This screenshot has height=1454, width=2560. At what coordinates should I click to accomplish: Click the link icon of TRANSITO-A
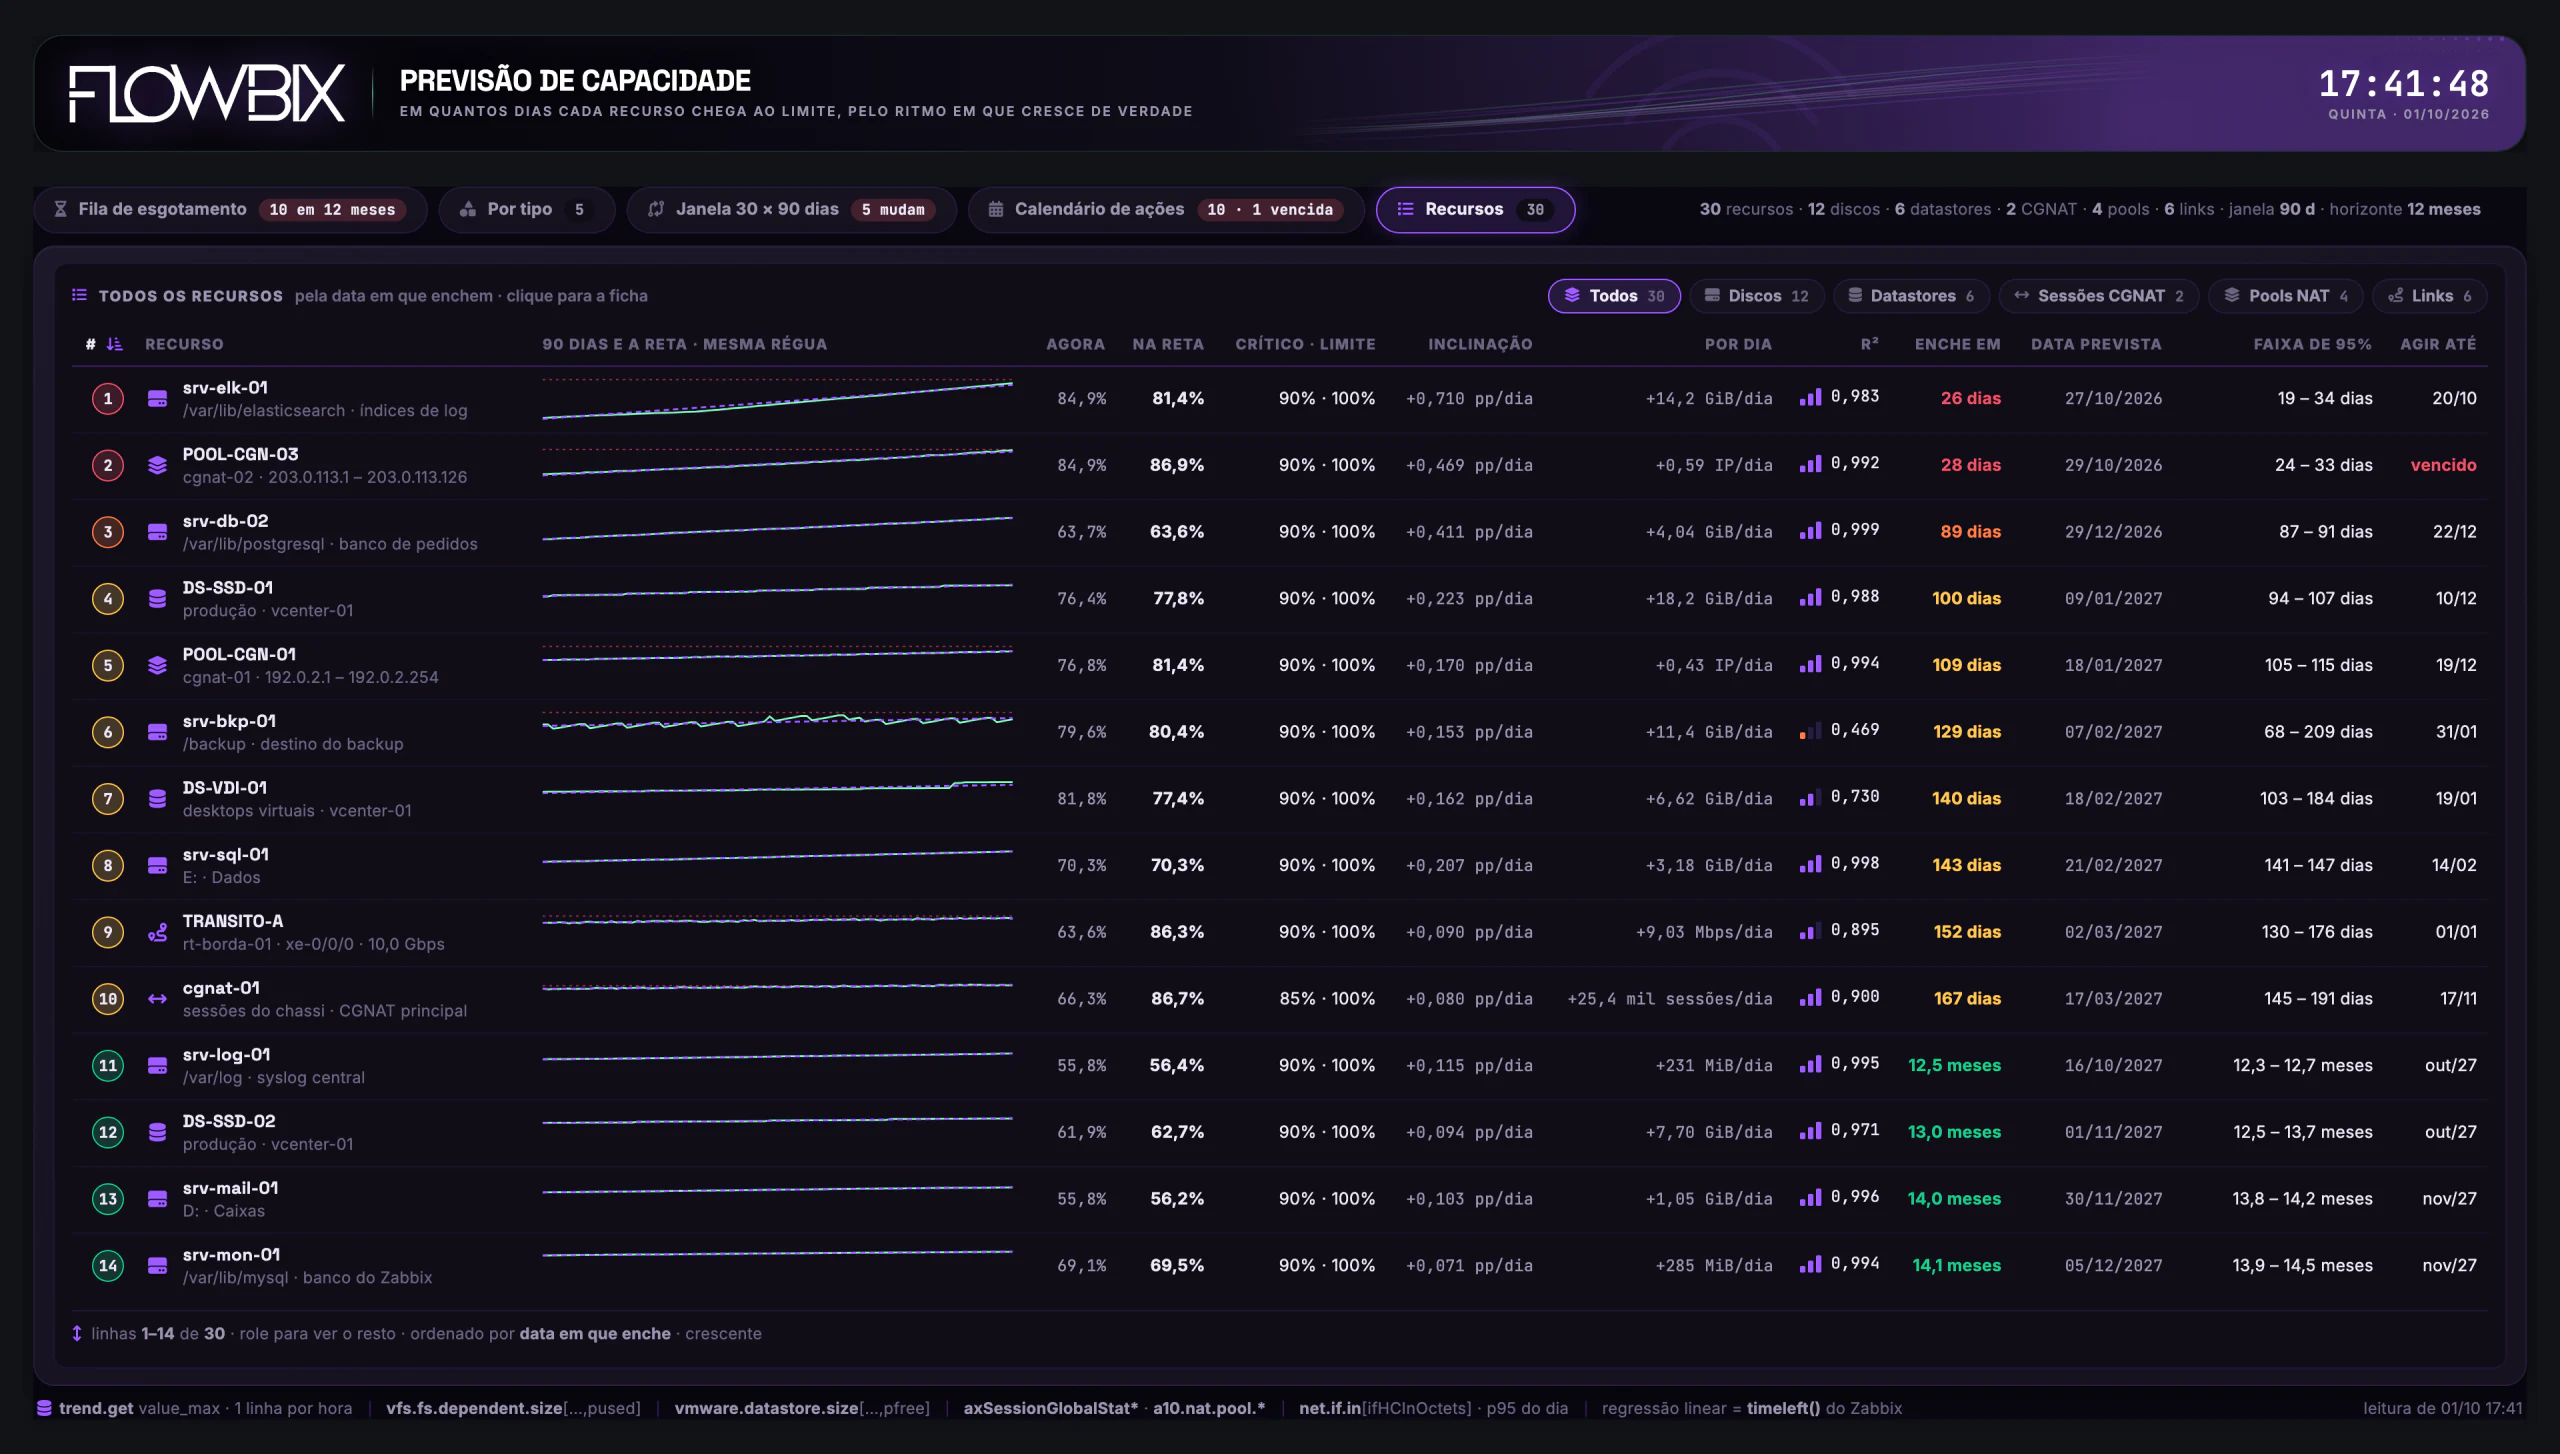pos(157,932)
